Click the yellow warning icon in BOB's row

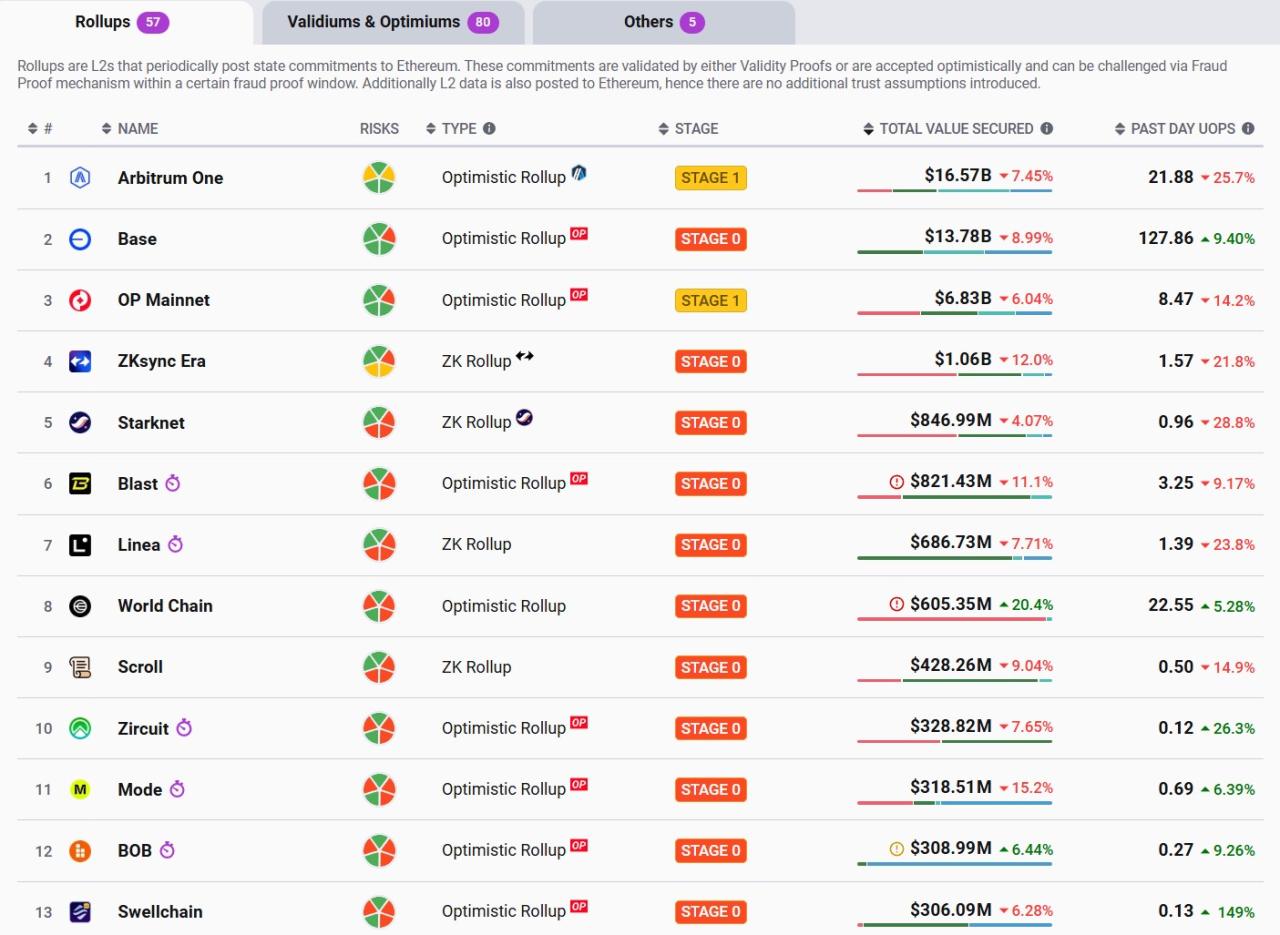896,849
